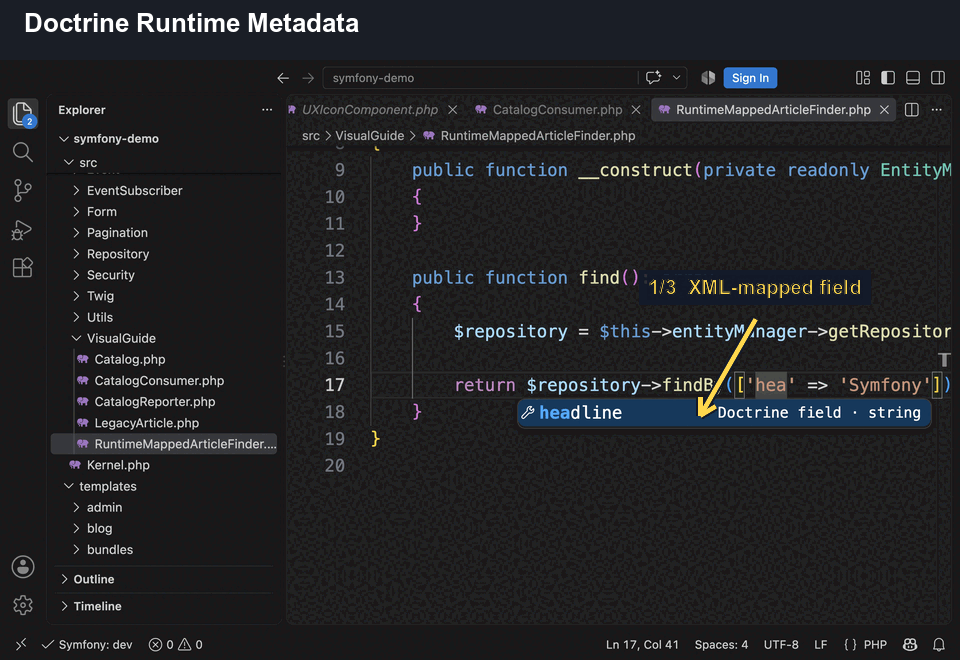Open the notifications bell in status bar
Viewport: 960px width, 660px height.
pyautogui.click(x=939, y=644)
